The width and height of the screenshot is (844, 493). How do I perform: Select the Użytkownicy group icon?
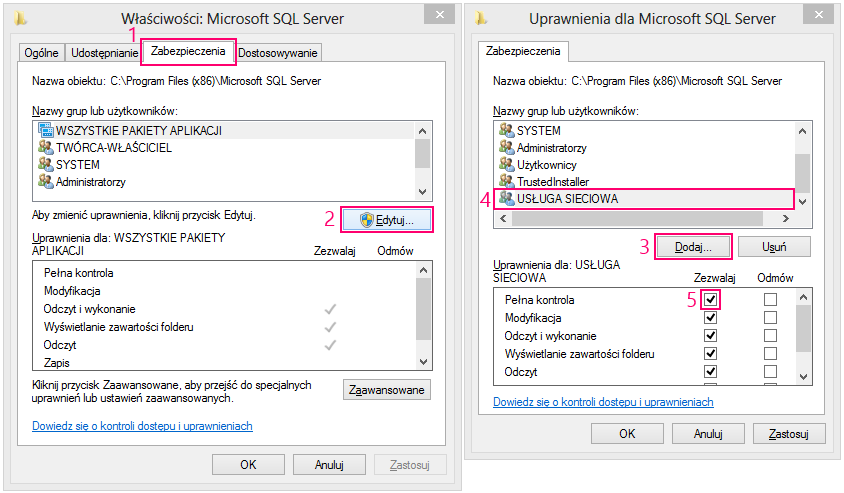click(506, 164)
